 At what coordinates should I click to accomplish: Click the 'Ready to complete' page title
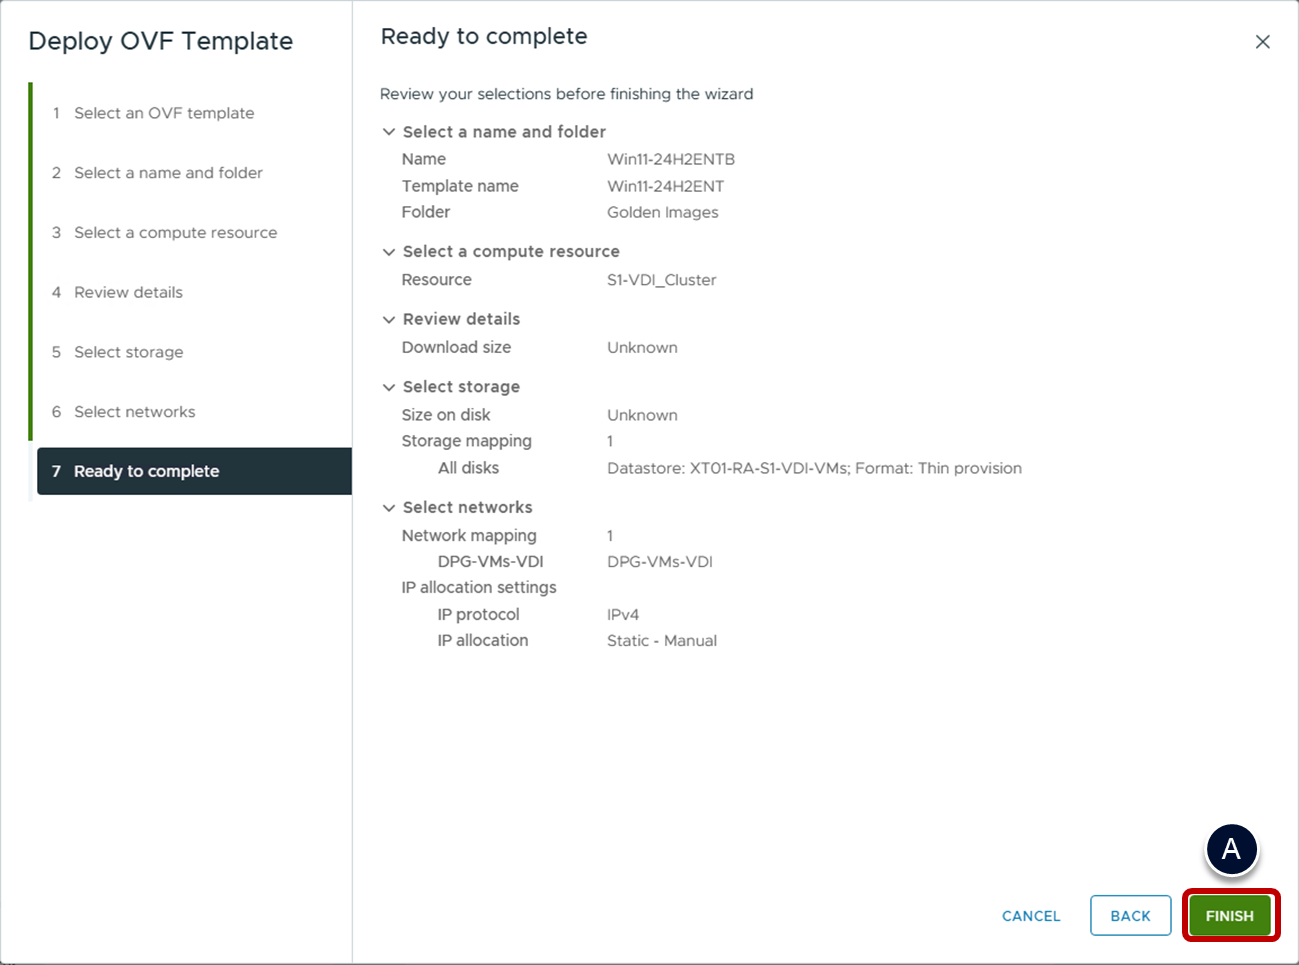484,37
